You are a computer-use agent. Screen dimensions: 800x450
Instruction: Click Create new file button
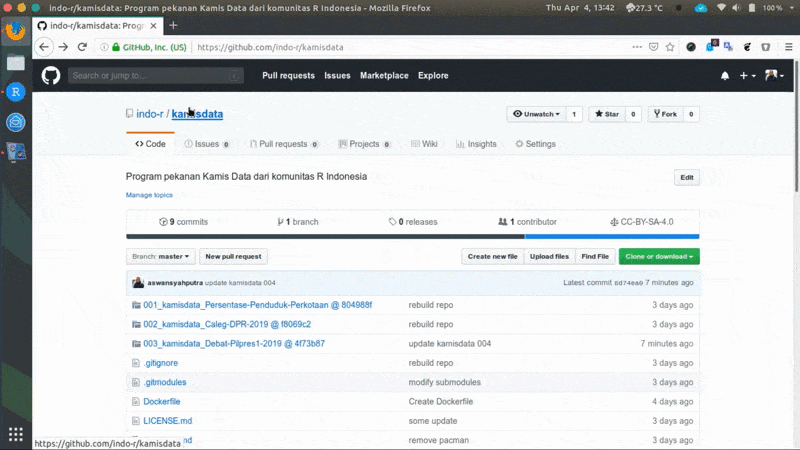492,257
